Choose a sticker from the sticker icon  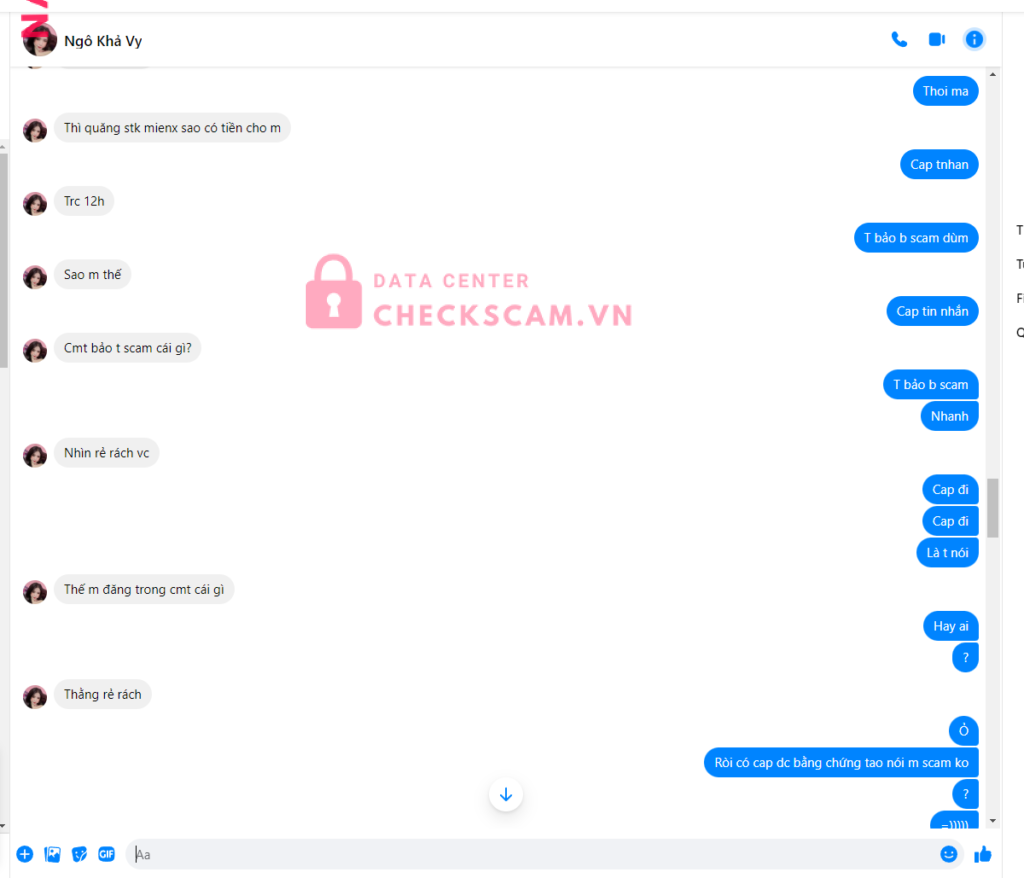pos(79,854)
